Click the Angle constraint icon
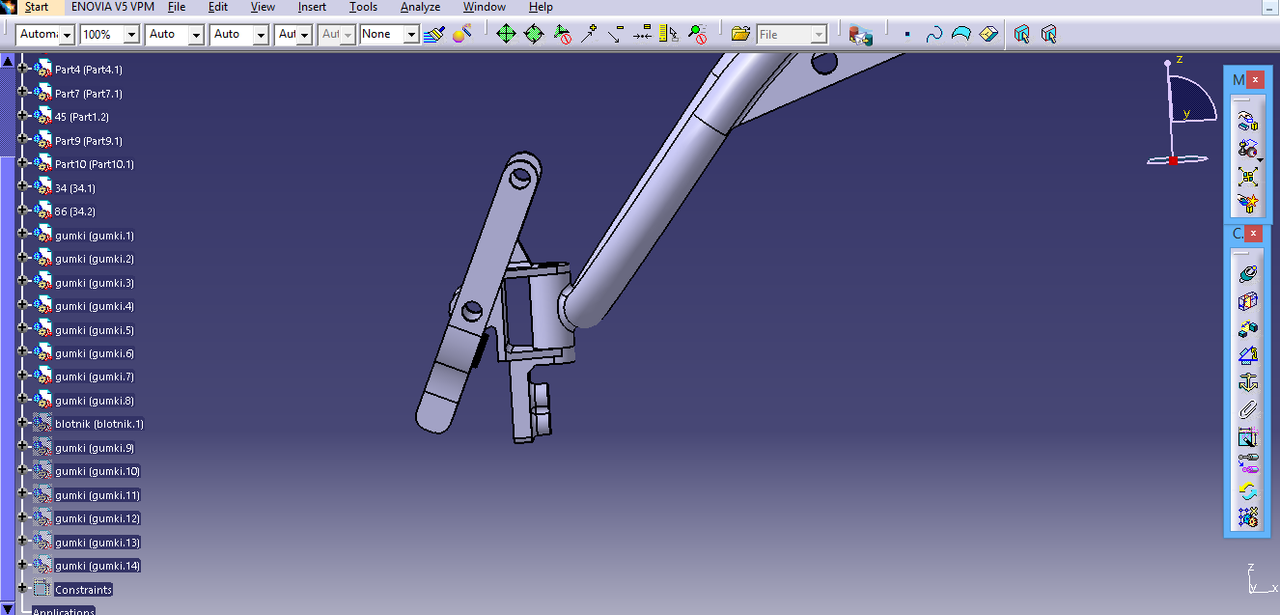The width and height of the screenshot is (1280, 615). 1247,355
